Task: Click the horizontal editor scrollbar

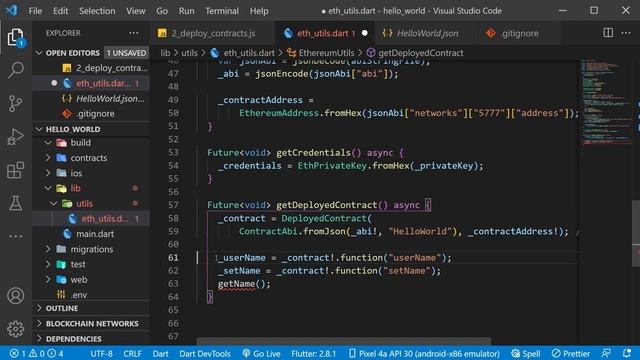Action: [x=344, y=341]
